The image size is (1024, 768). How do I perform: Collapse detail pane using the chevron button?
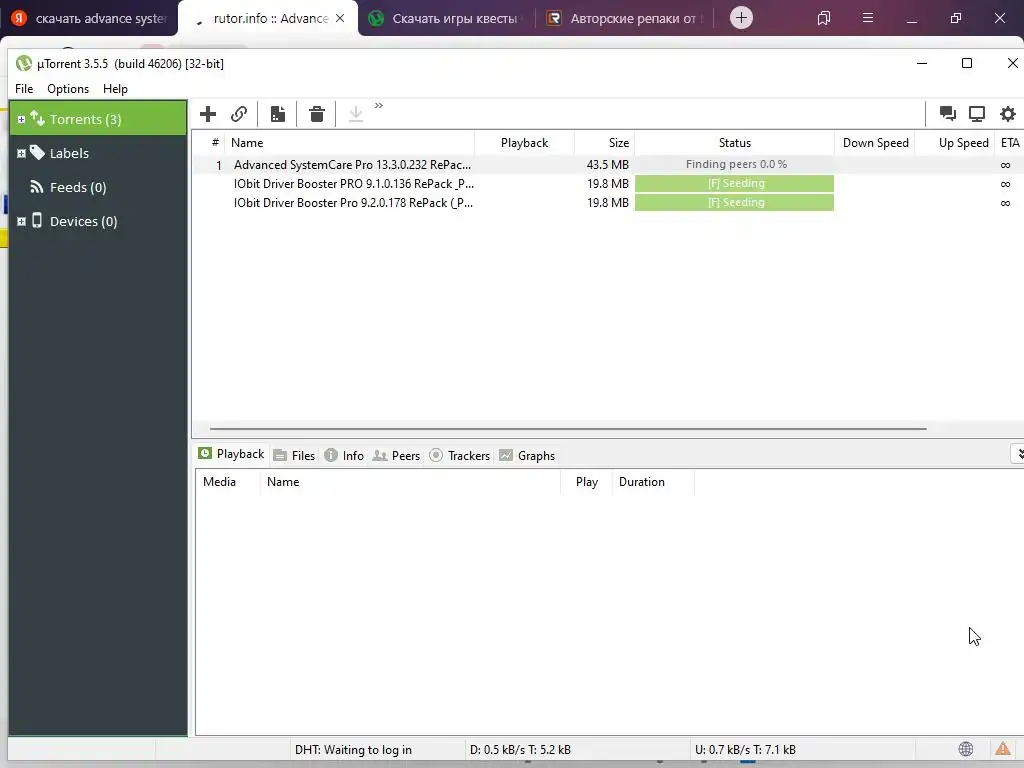pyautogui.click(x=1017, y=454)
